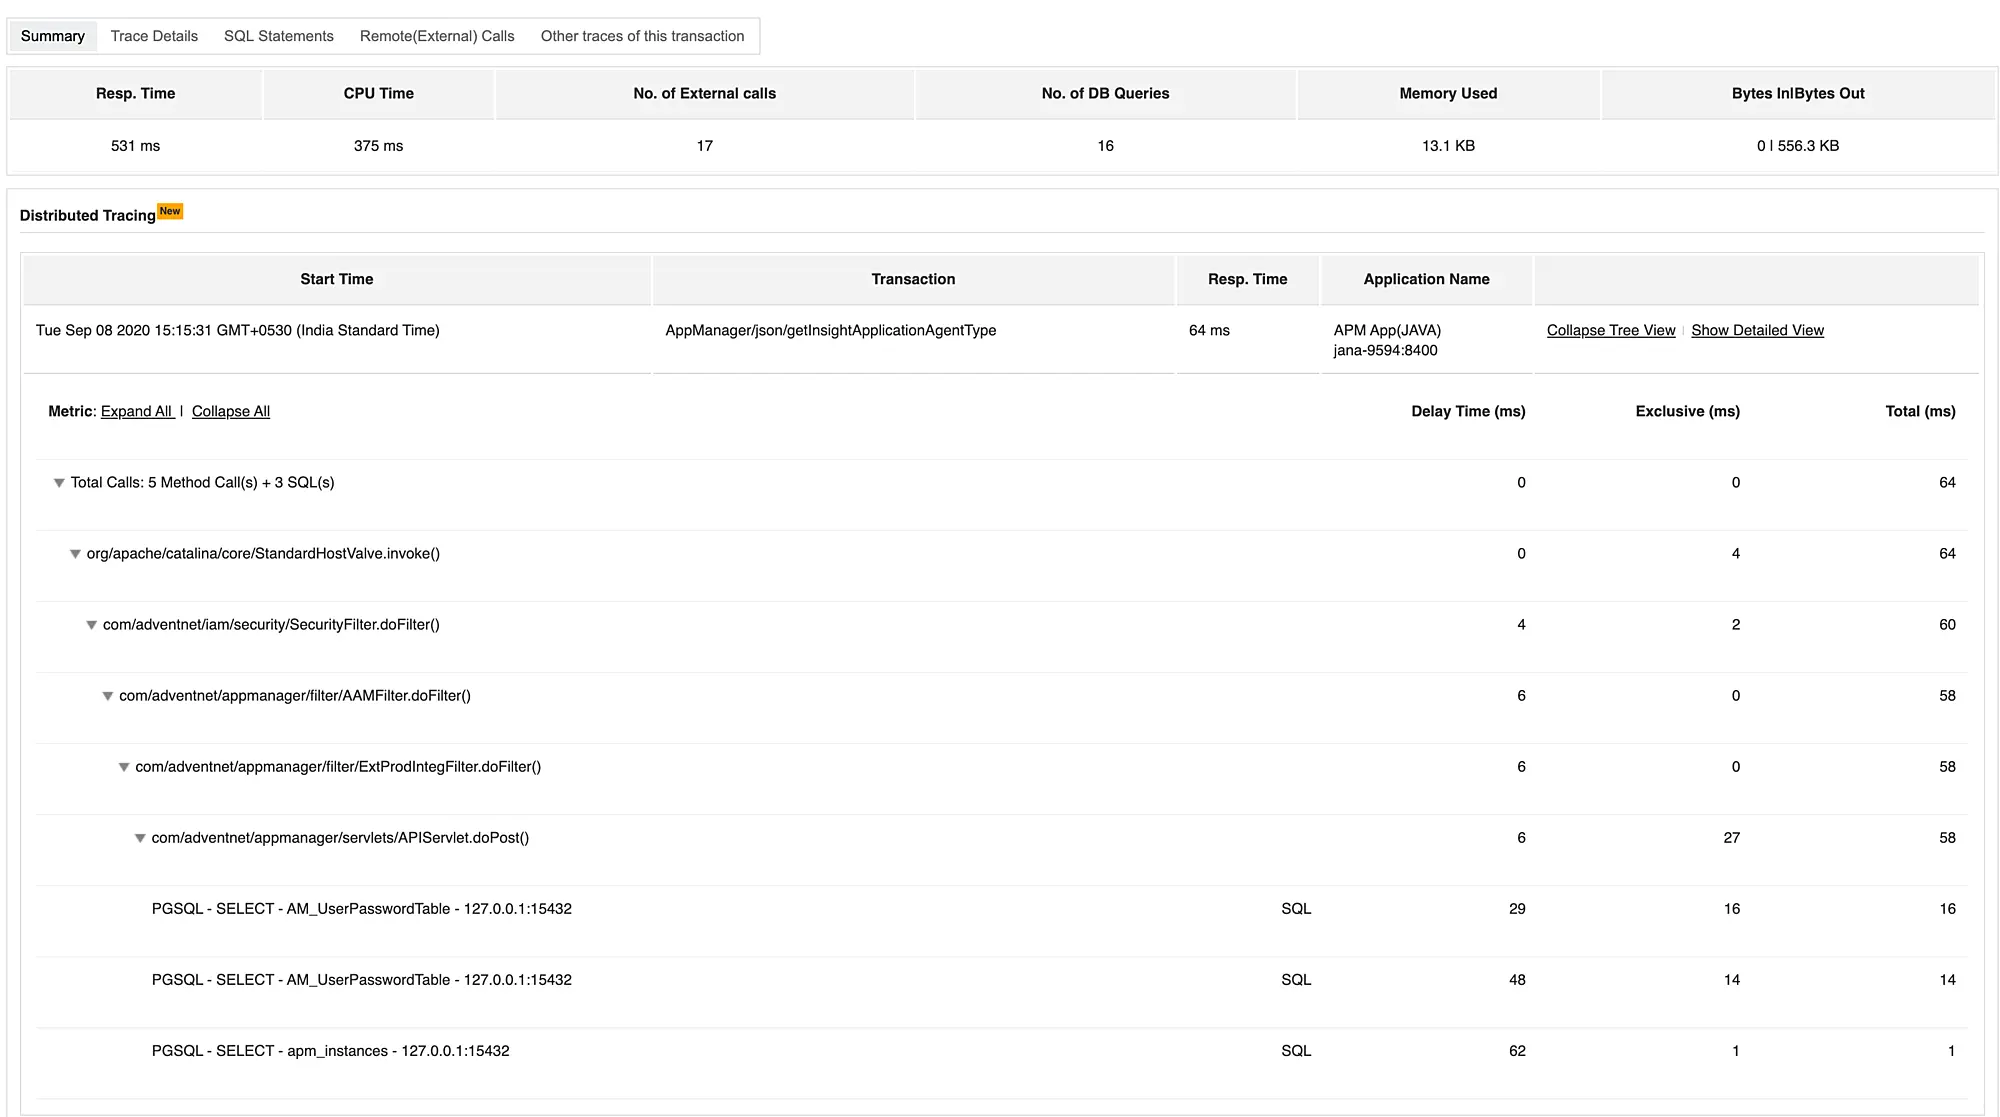This screenshot has height=1117, width=2000.
Task: Click the New badge beside Distributed Tracing
Action: (170, 211)
